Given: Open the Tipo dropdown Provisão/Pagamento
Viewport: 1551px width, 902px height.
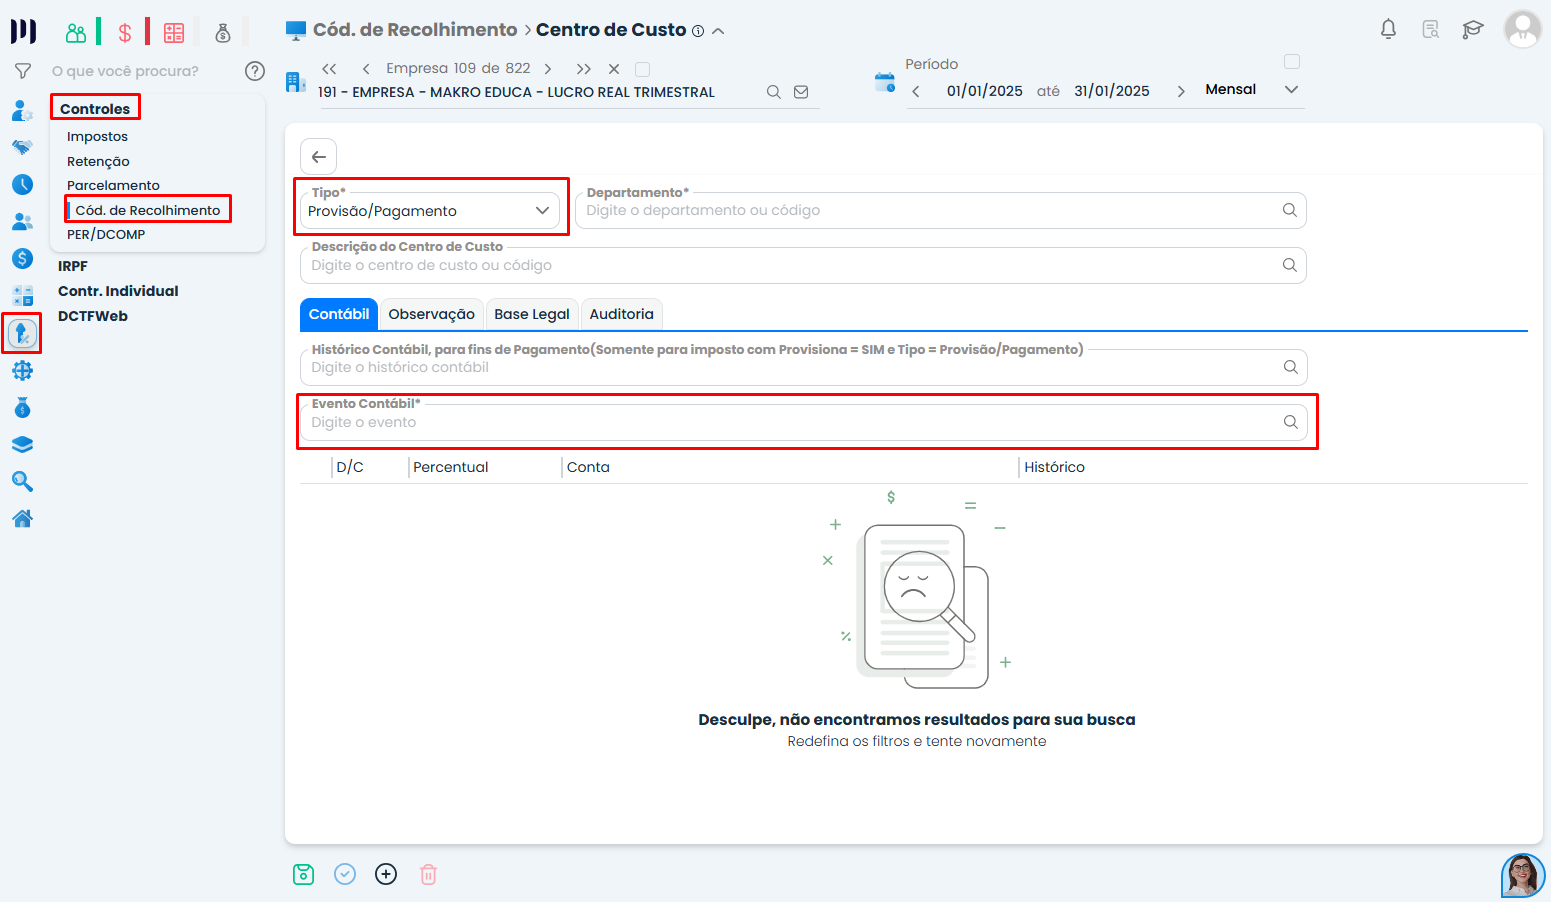Looking at the screenshot, I should (430, 211).
